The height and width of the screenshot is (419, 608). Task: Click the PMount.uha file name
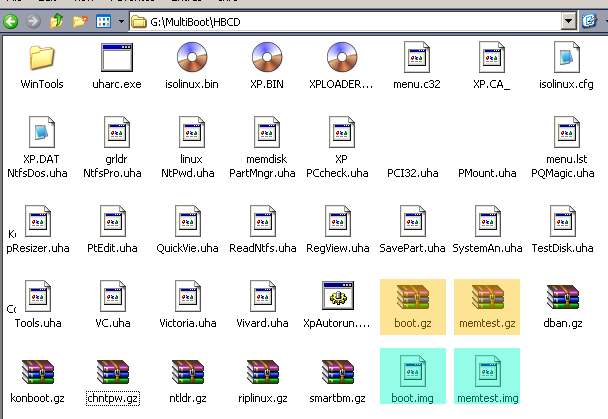point(487,173)
